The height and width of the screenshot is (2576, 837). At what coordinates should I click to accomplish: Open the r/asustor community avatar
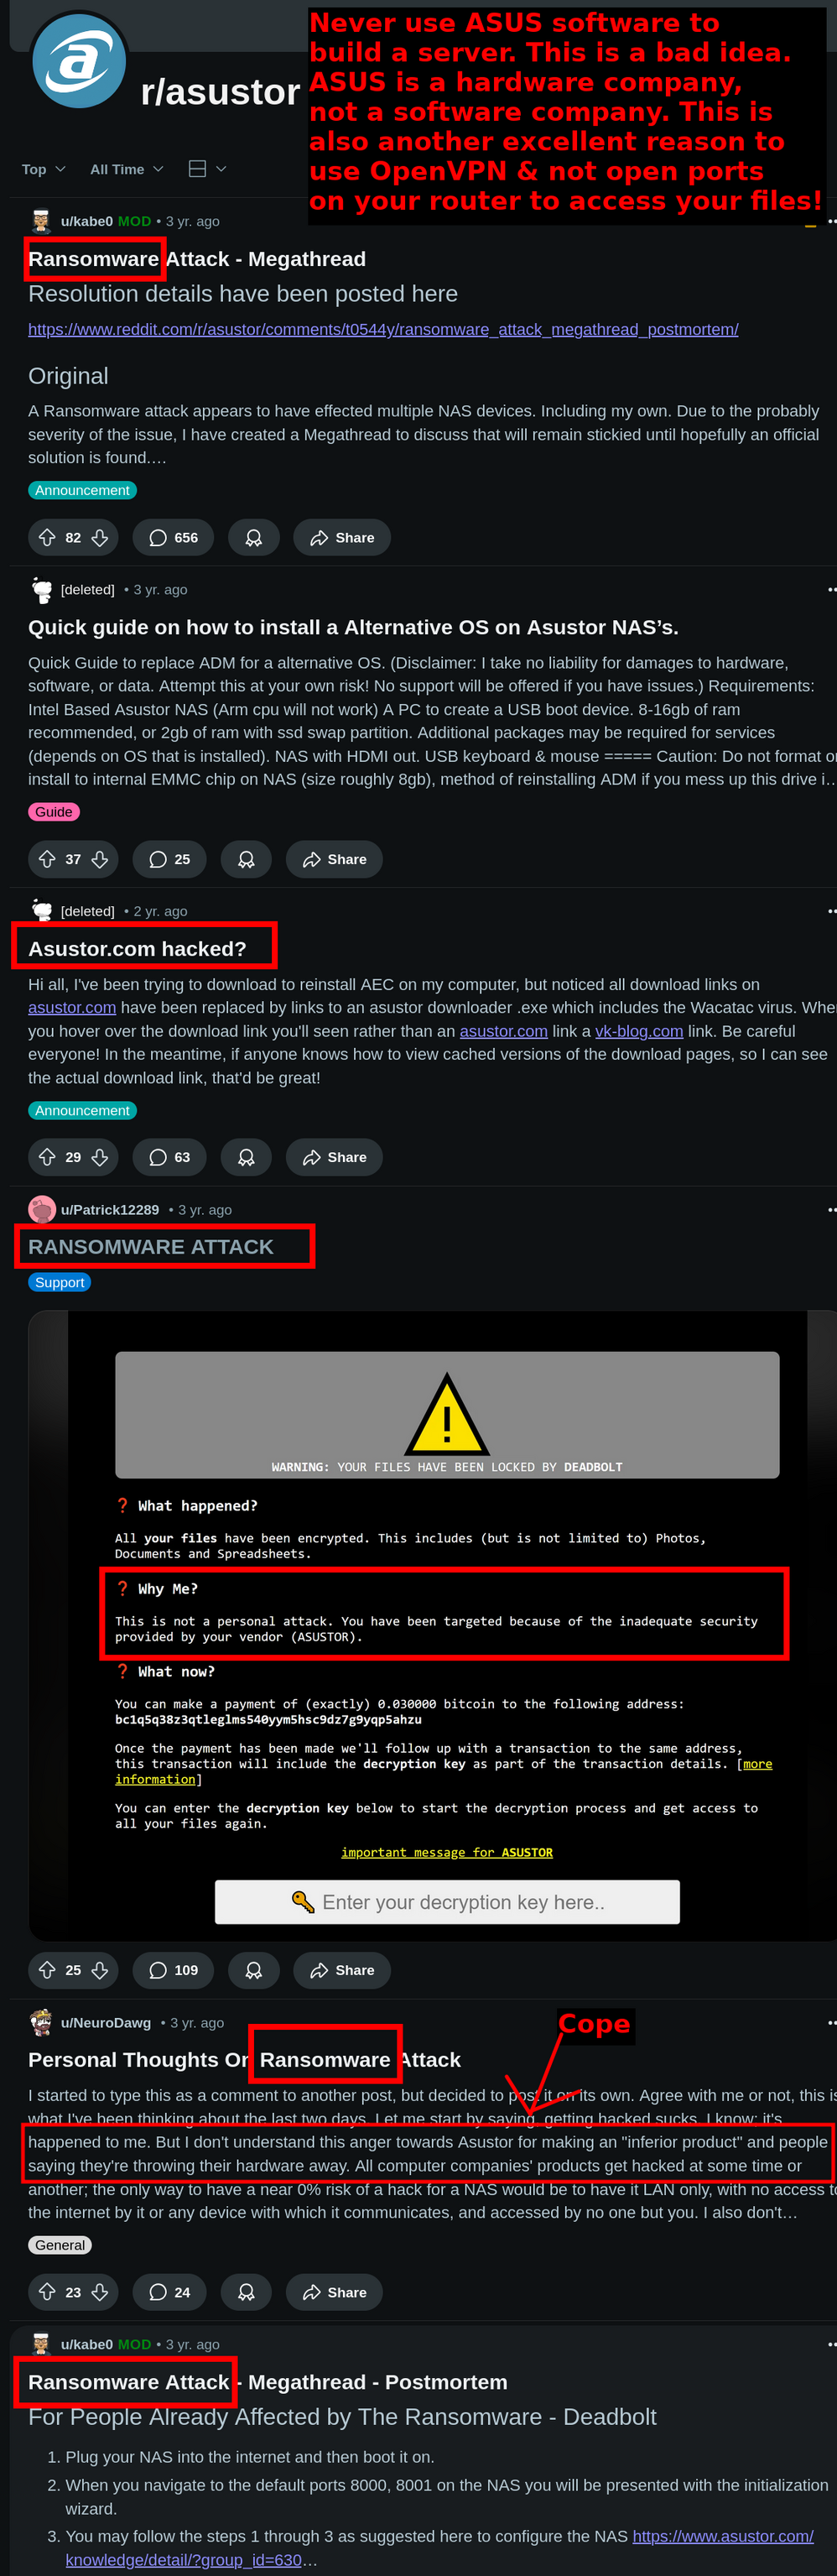pyautogui.click(x=79, y=60)
